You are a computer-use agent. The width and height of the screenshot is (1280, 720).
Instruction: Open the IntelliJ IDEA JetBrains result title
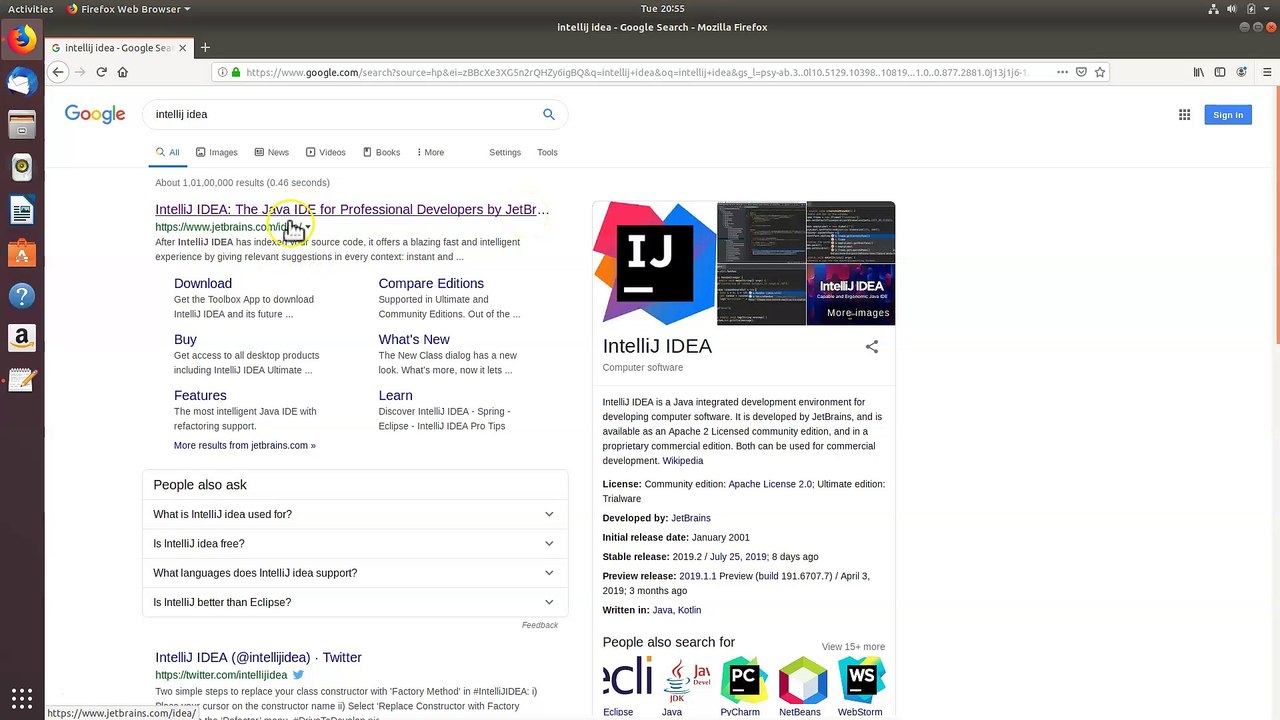coord(352,209)
